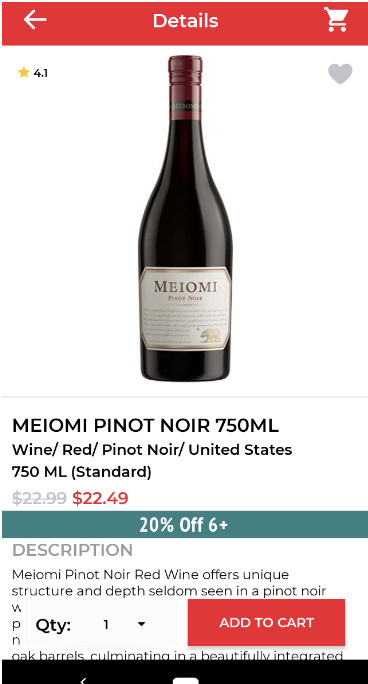This screenshot has height=684, width=368.
Task: Expand the Qty dropdown arrow
Action: pyautogui.click(x=141, y=624)
